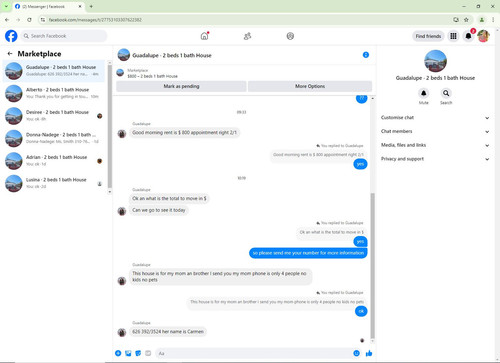Attach a photo using the image icon

(128, 353)
